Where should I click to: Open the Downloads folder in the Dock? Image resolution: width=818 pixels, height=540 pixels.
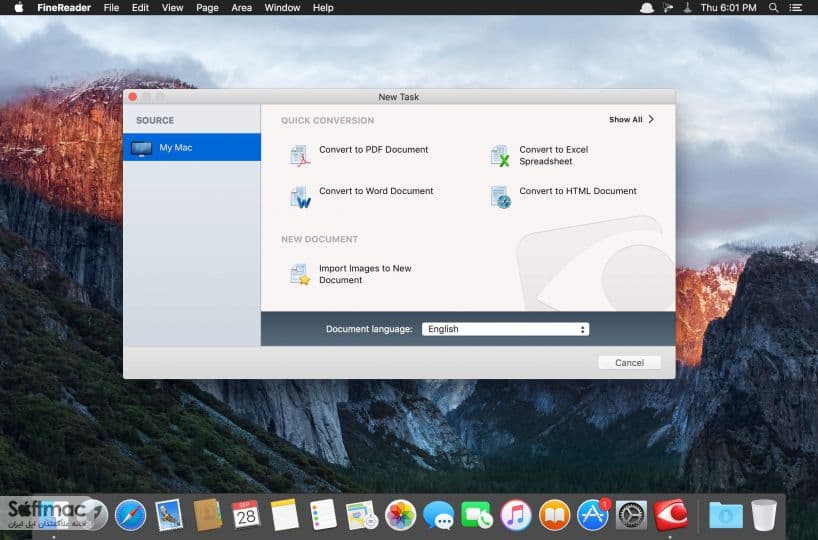tap(726, 515)
